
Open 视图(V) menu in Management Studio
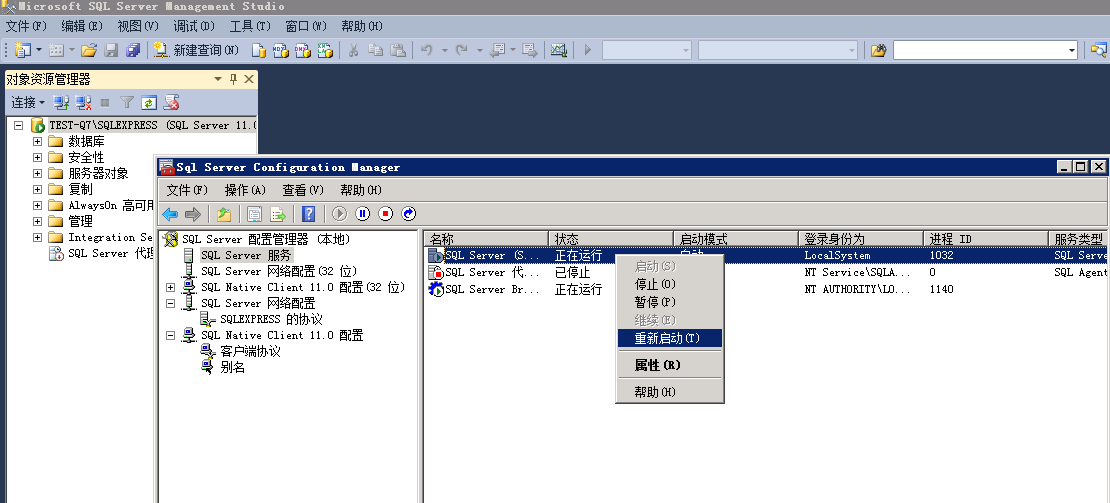tap(138, 26)
